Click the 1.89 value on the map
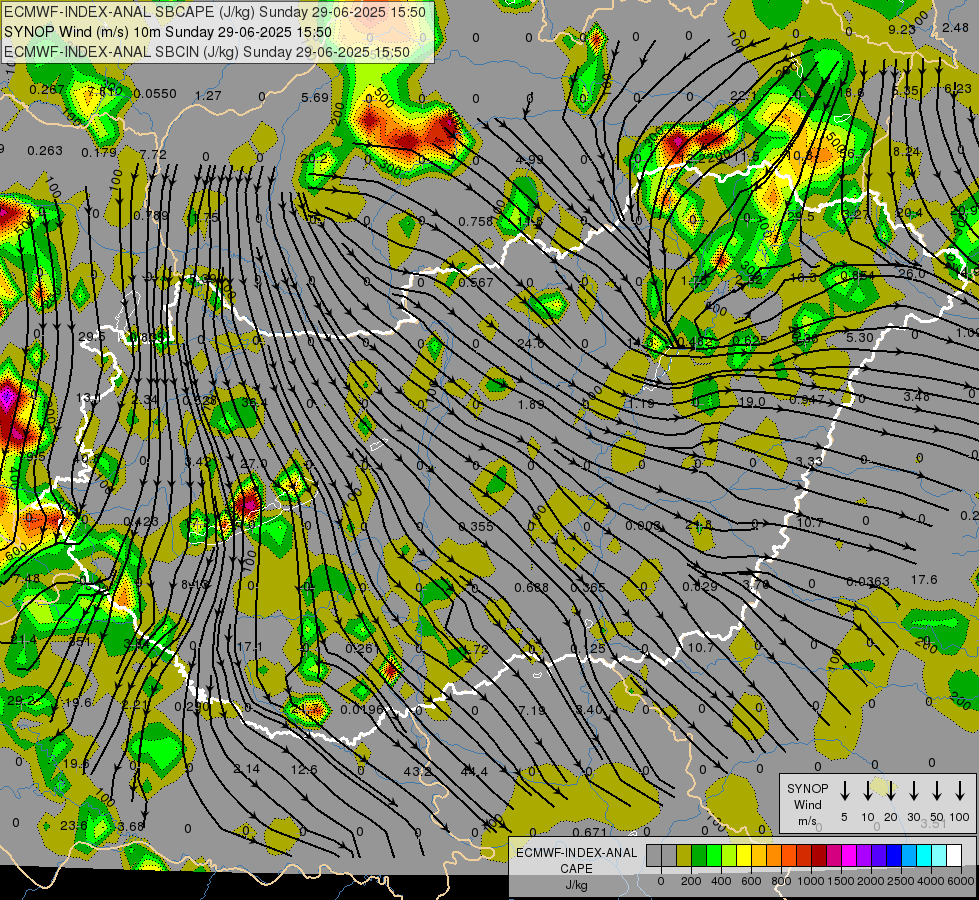This screenshot has height=900, width=979. point(531,404)
